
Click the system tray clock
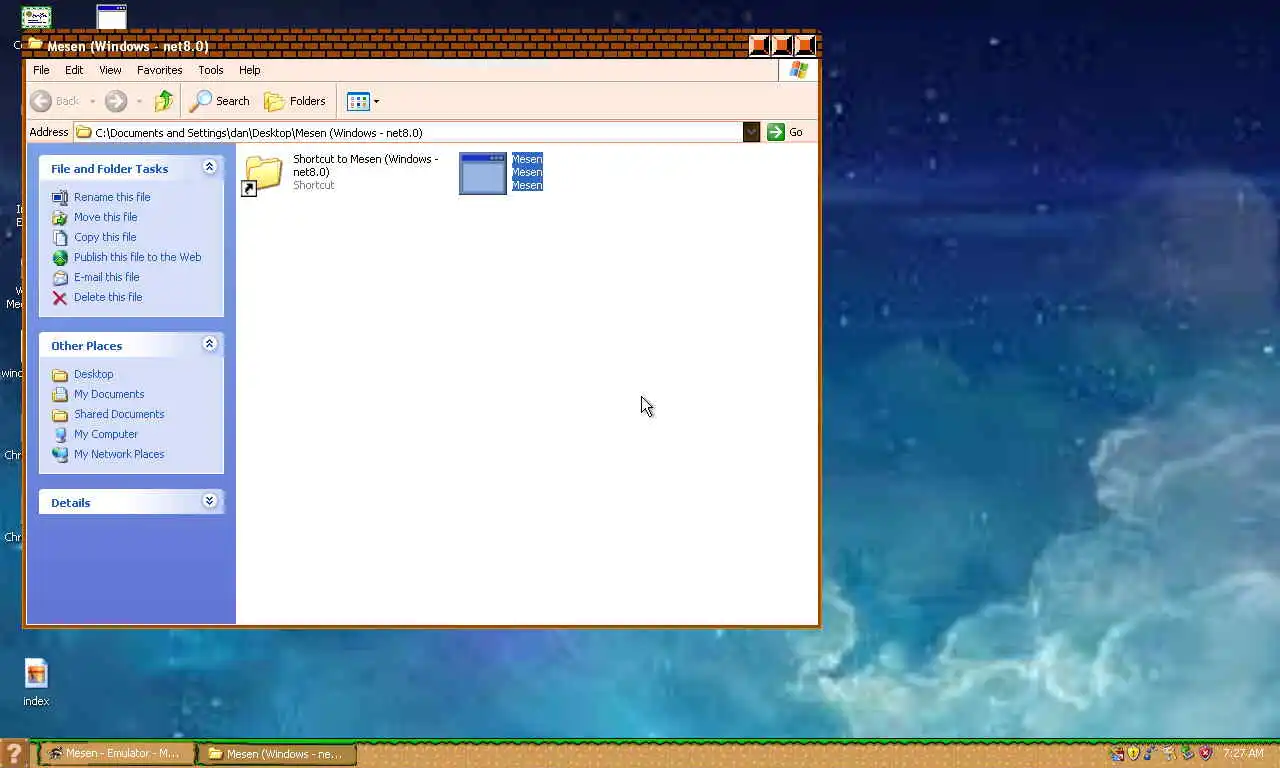(1243, 753)
